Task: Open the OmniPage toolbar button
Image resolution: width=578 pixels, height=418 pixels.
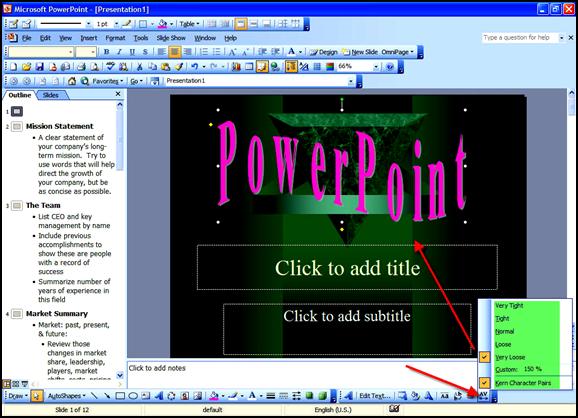Action: pos(397,52)
